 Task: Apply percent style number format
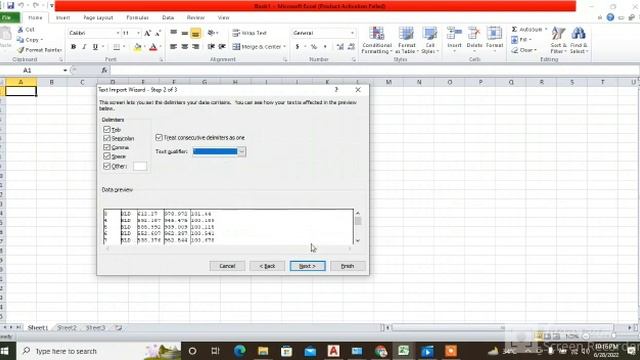[x=313, y=47]
